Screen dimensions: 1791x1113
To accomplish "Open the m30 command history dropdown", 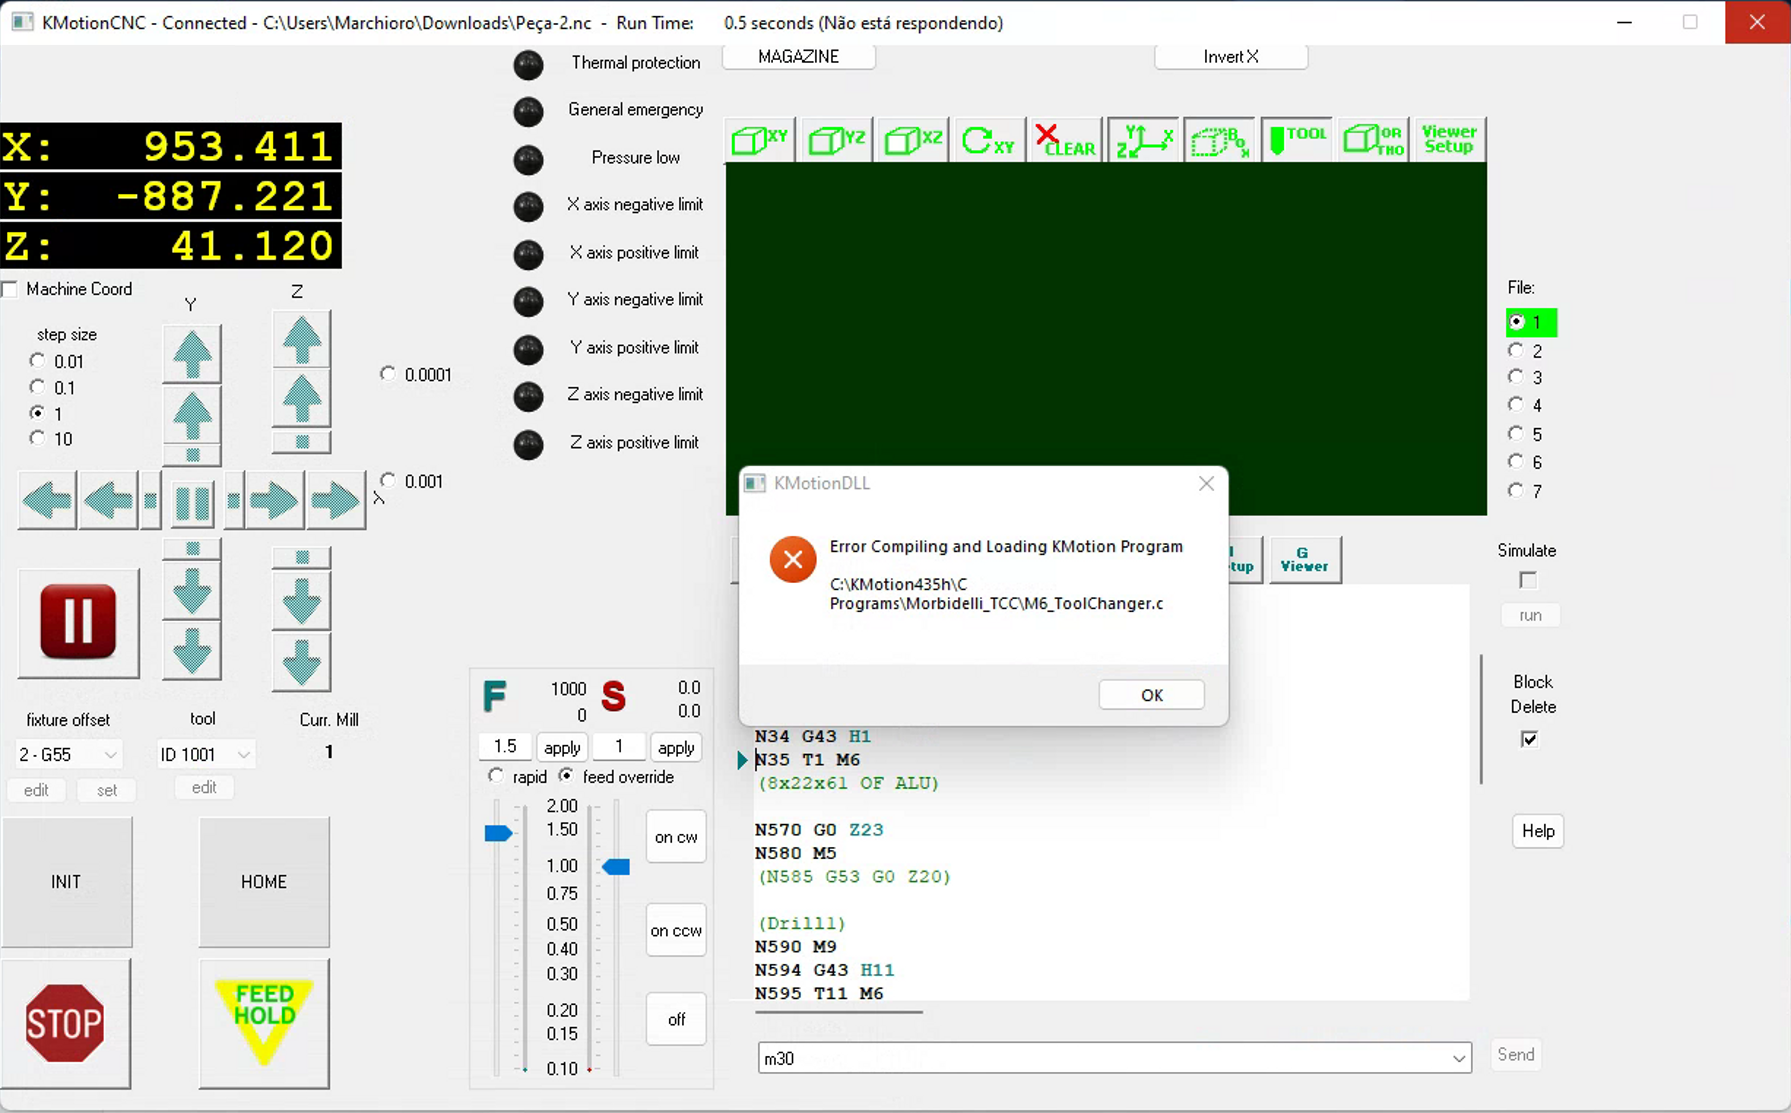I will click(1458, 1058).
